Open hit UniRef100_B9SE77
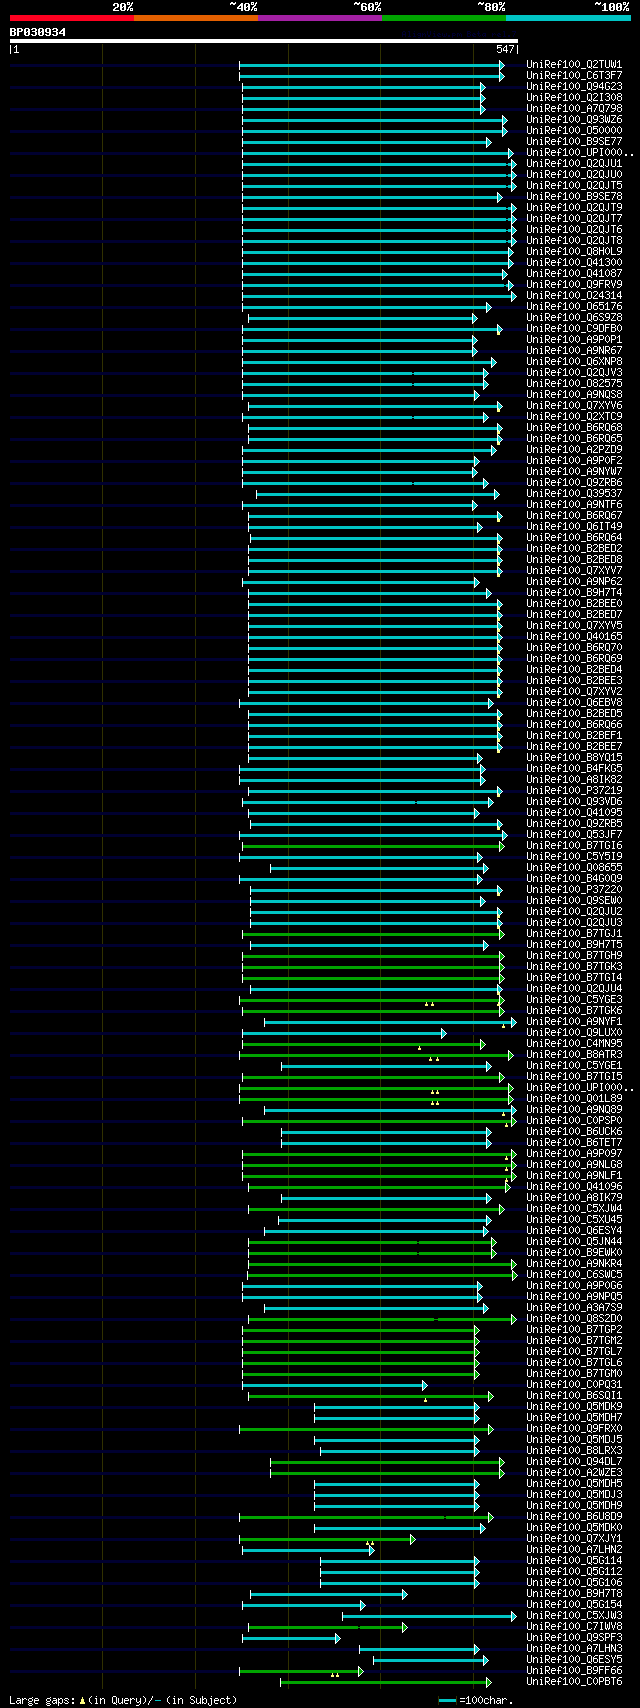The height and width of the screenshot is (1708, 640). coord(574,142)
